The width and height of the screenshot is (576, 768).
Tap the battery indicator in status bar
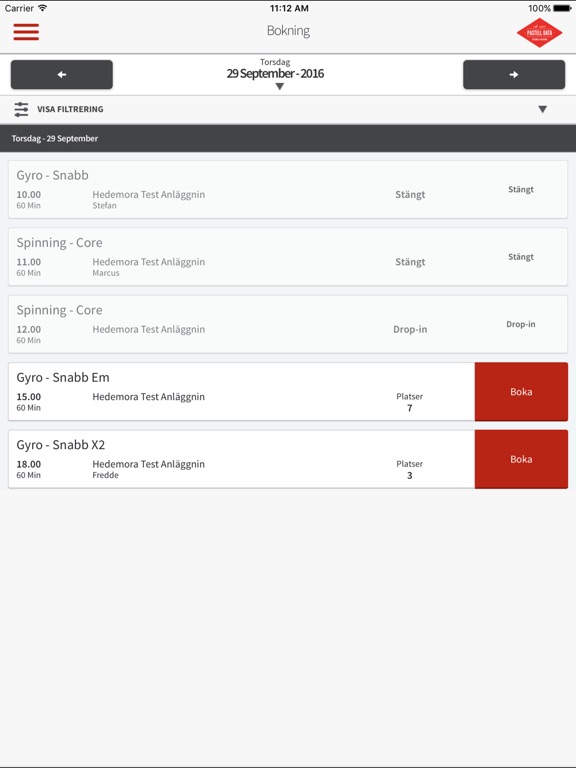562,8
